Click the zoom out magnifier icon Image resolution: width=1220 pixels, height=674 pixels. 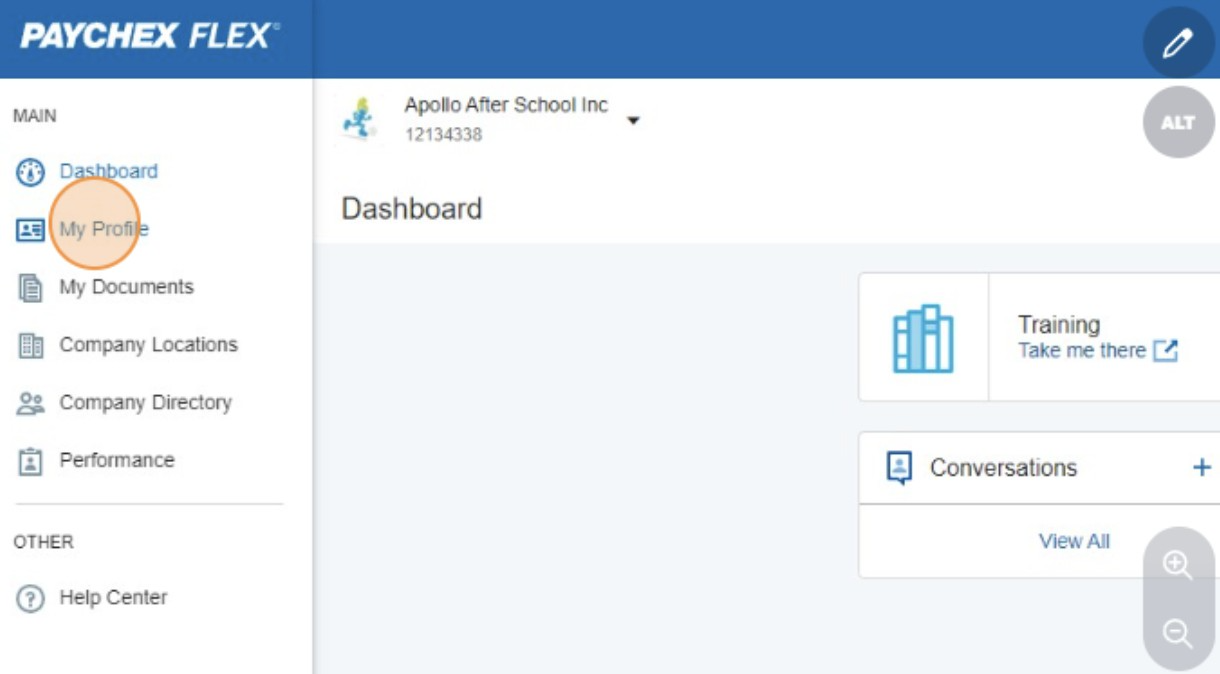click(1178, 633)
